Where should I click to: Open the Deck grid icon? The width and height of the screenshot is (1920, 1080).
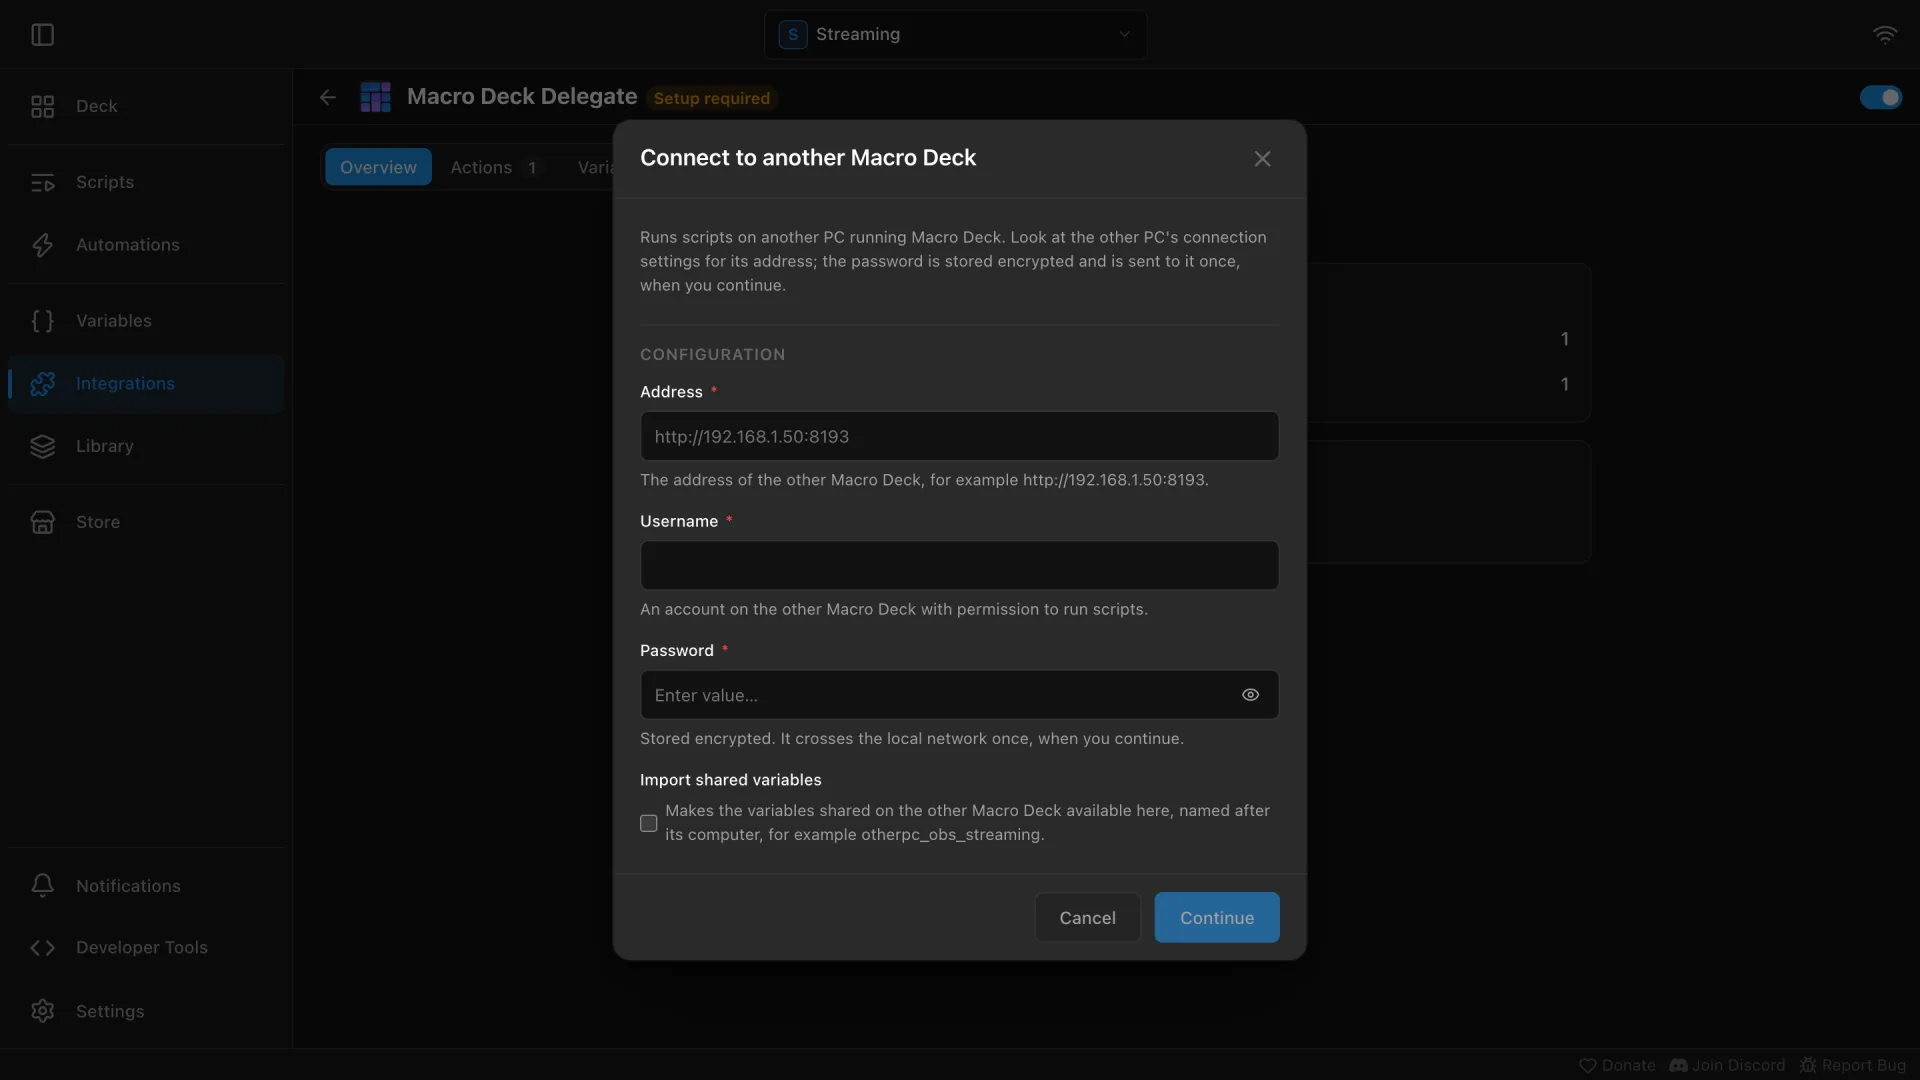[x=42, y=106]
